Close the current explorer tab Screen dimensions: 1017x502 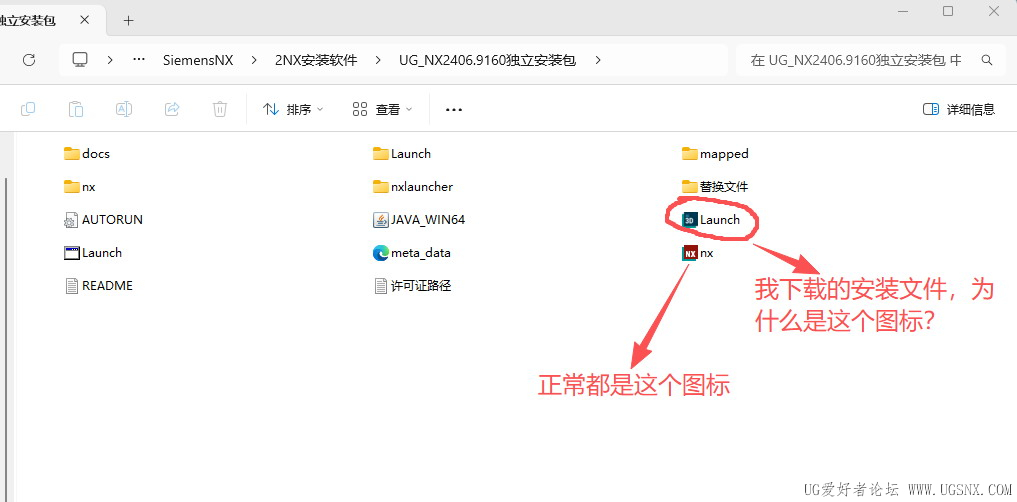84,20
